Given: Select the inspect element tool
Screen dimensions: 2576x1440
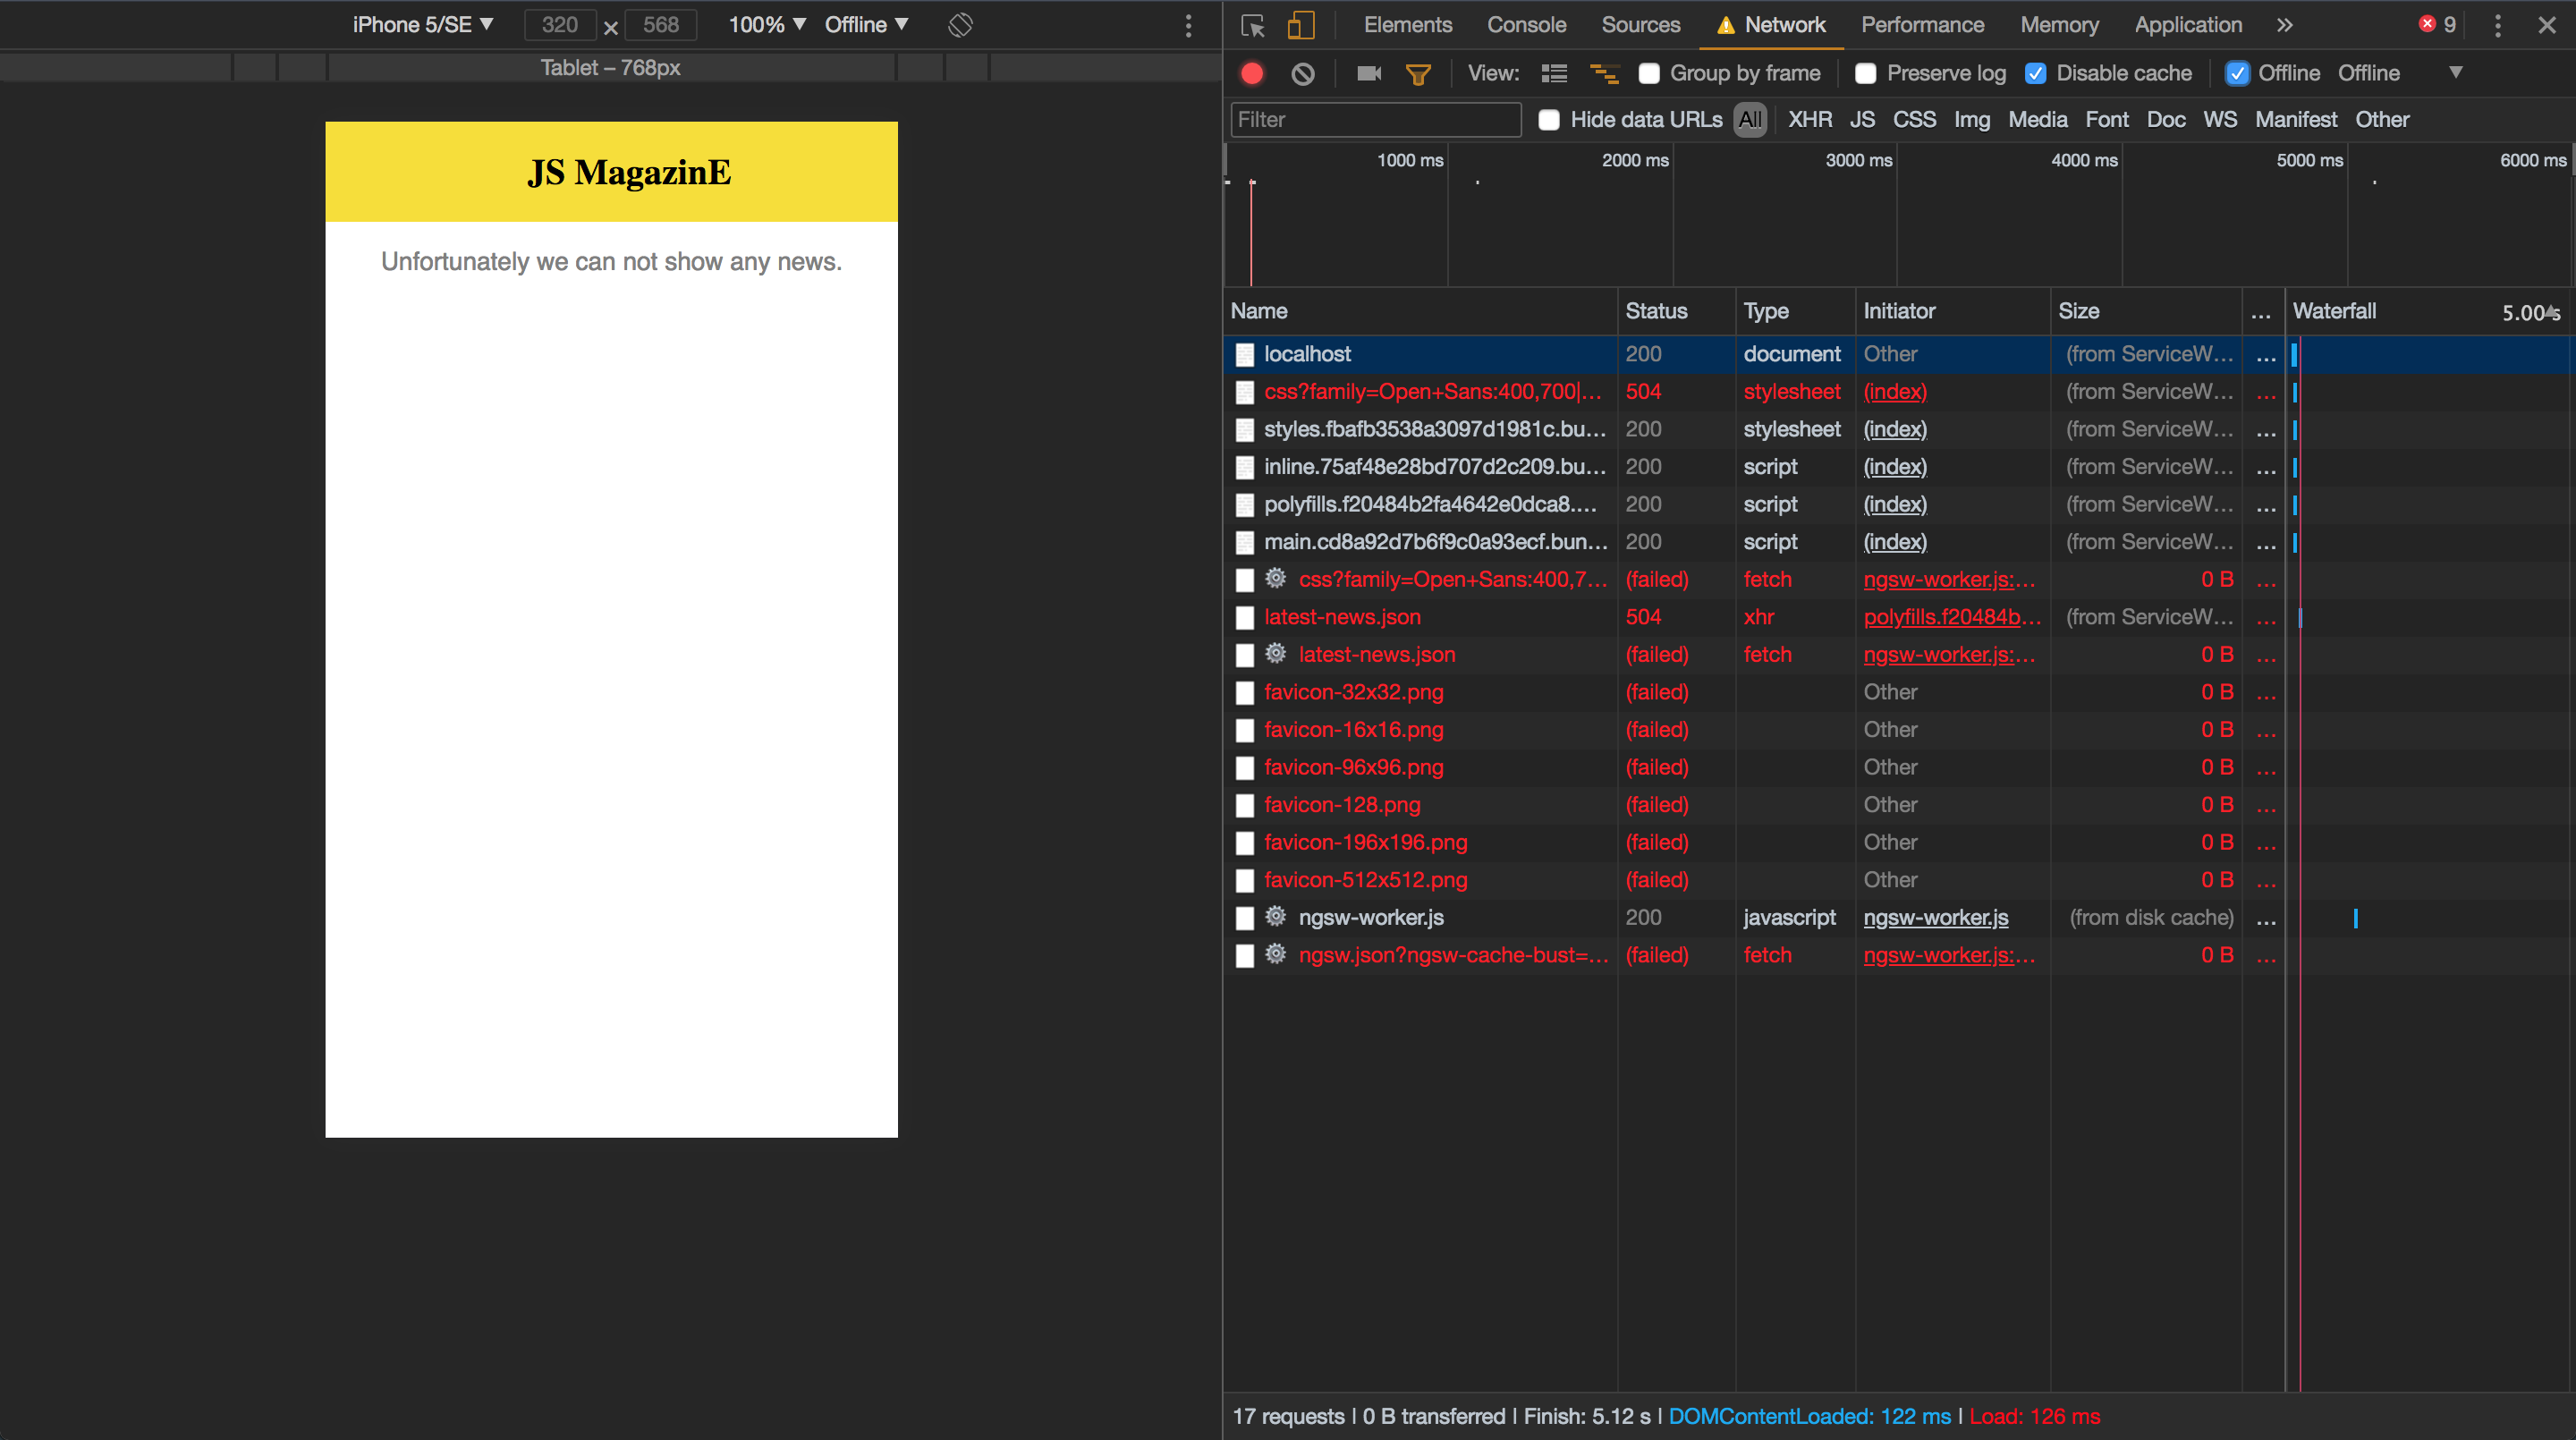Looking at the screenshot, I should tap(1252, 25).
